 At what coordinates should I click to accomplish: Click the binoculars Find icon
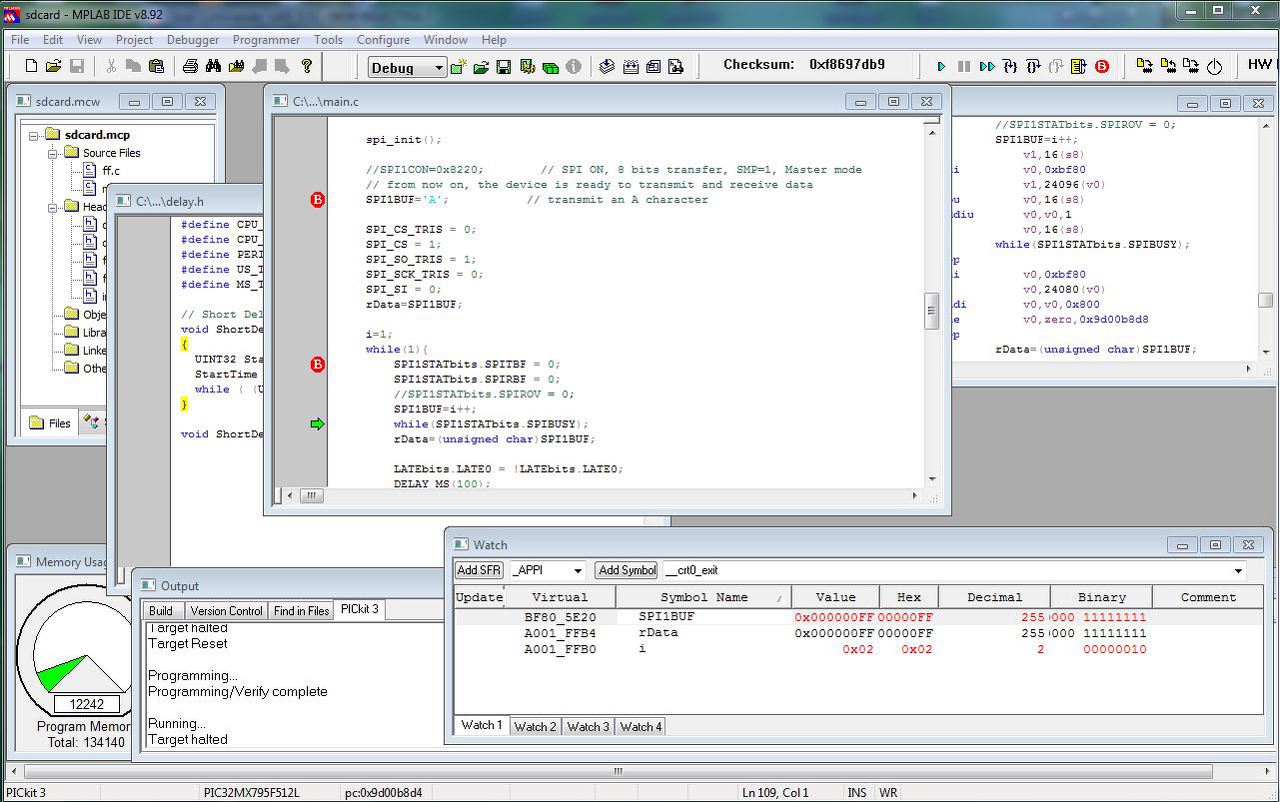click(213, 67)
